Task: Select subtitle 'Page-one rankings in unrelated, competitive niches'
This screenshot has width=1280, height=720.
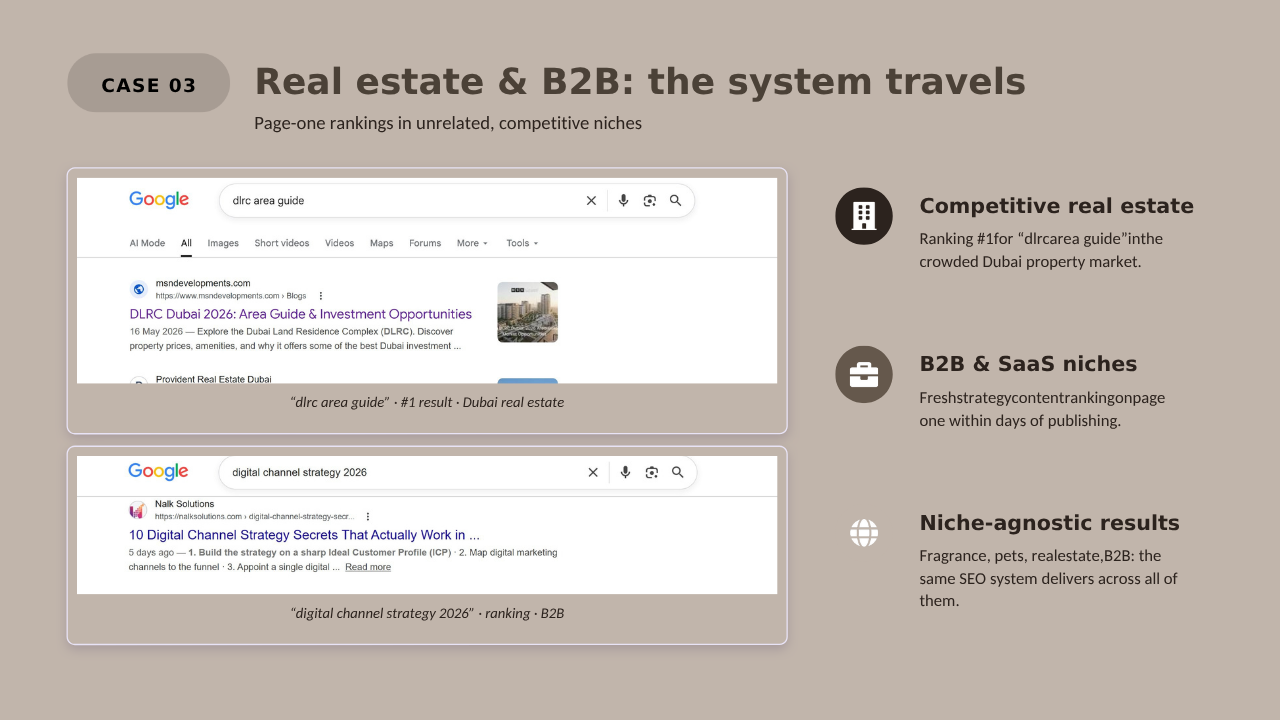Action: tap(448, 123)
